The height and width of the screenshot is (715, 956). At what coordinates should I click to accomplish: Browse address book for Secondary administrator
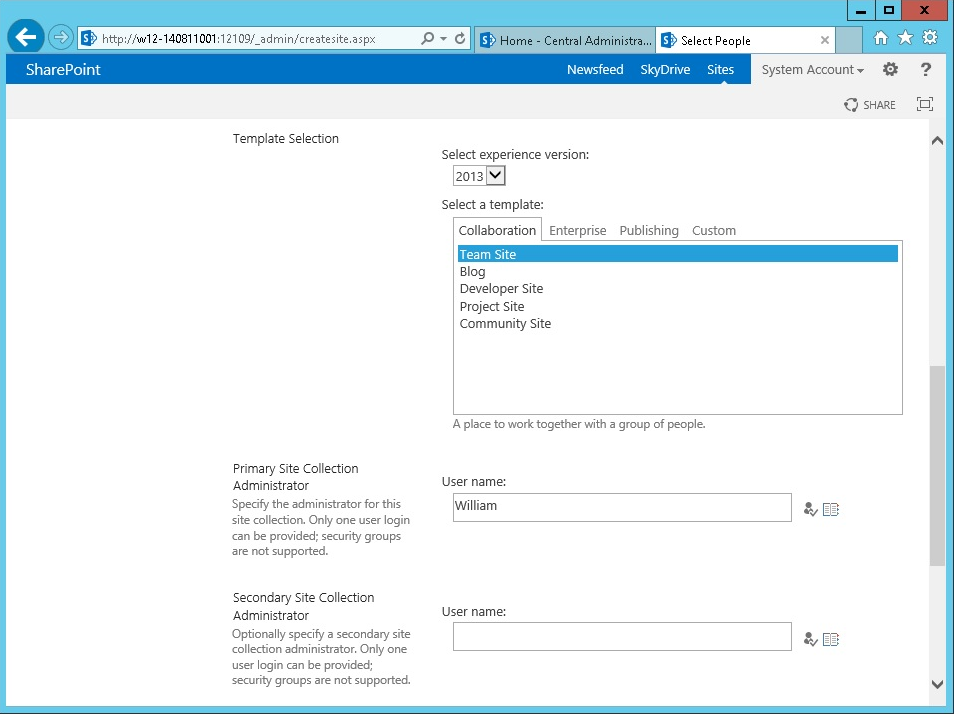[x=831, y=639]
